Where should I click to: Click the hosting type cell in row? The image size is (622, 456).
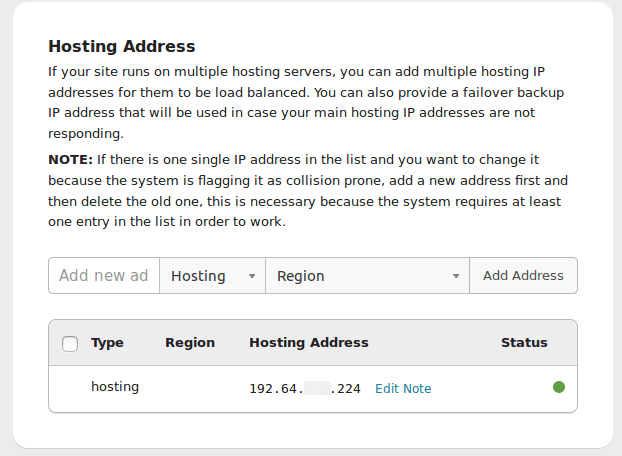115,387
